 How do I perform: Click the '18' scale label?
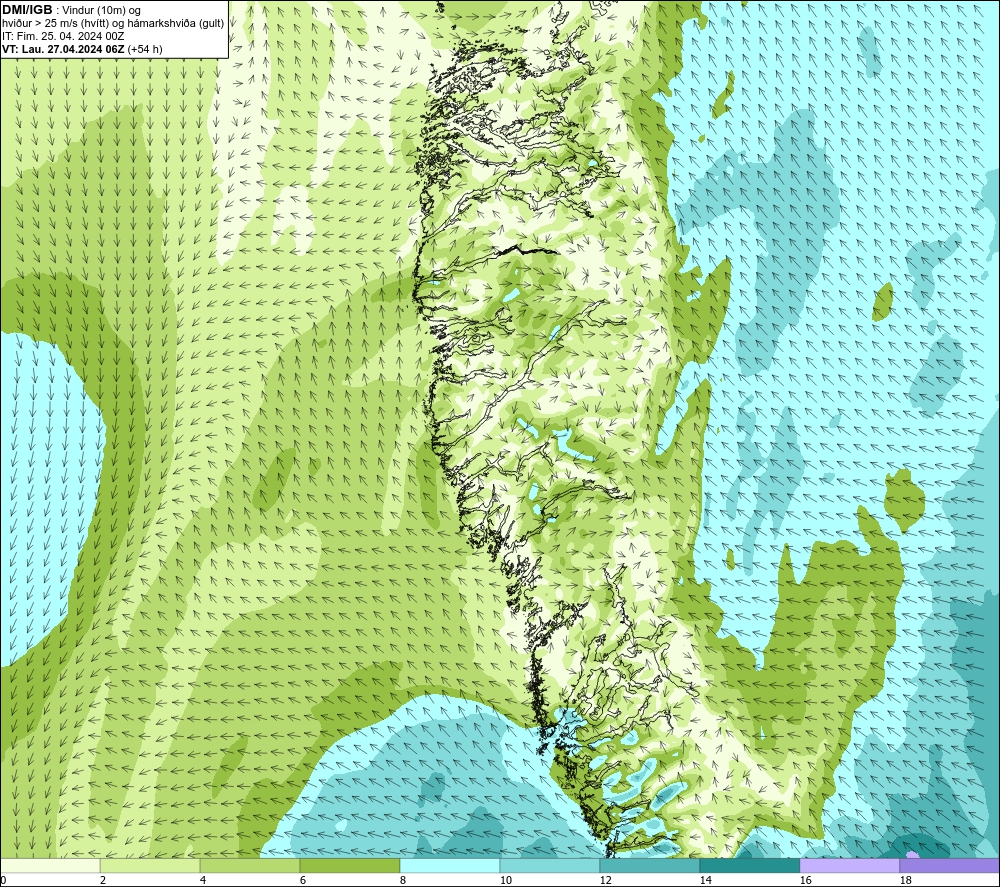pos(905,881)
